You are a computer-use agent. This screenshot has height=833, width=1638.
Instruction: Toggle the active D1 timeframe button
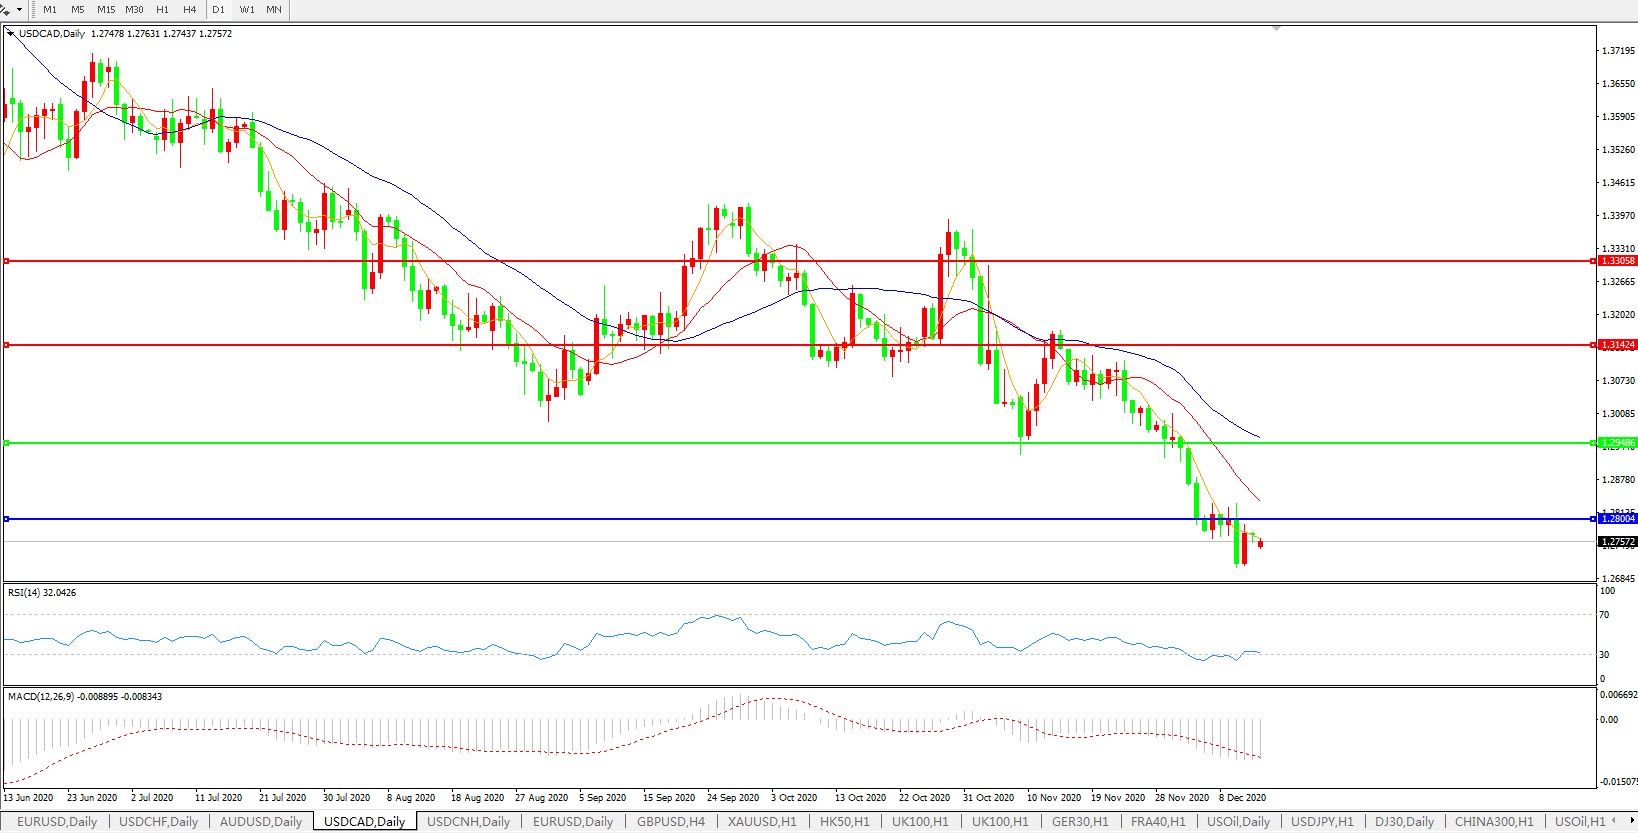(218, 10)
